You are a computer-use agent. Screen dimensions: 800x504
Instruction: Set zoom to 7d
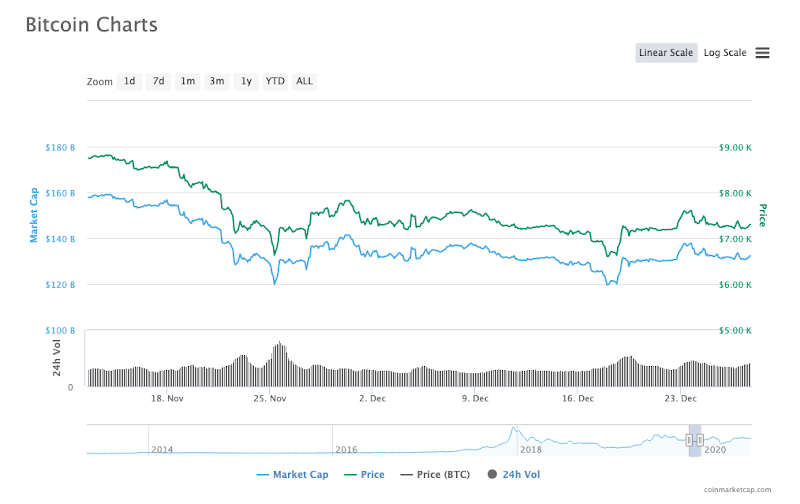point(159,81)
